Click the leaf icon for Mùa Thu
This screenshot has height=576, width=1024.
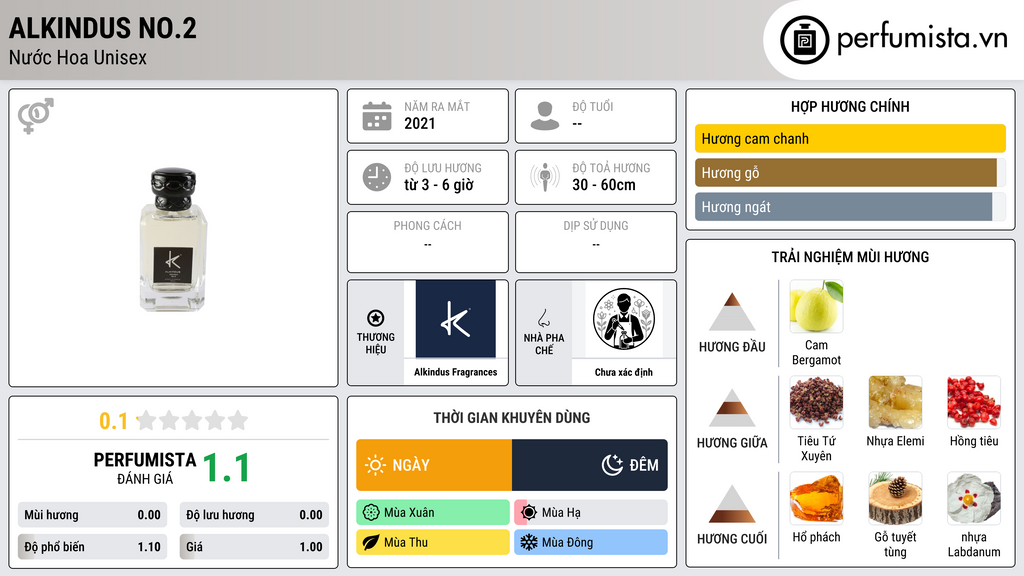(x=371, y=542)
